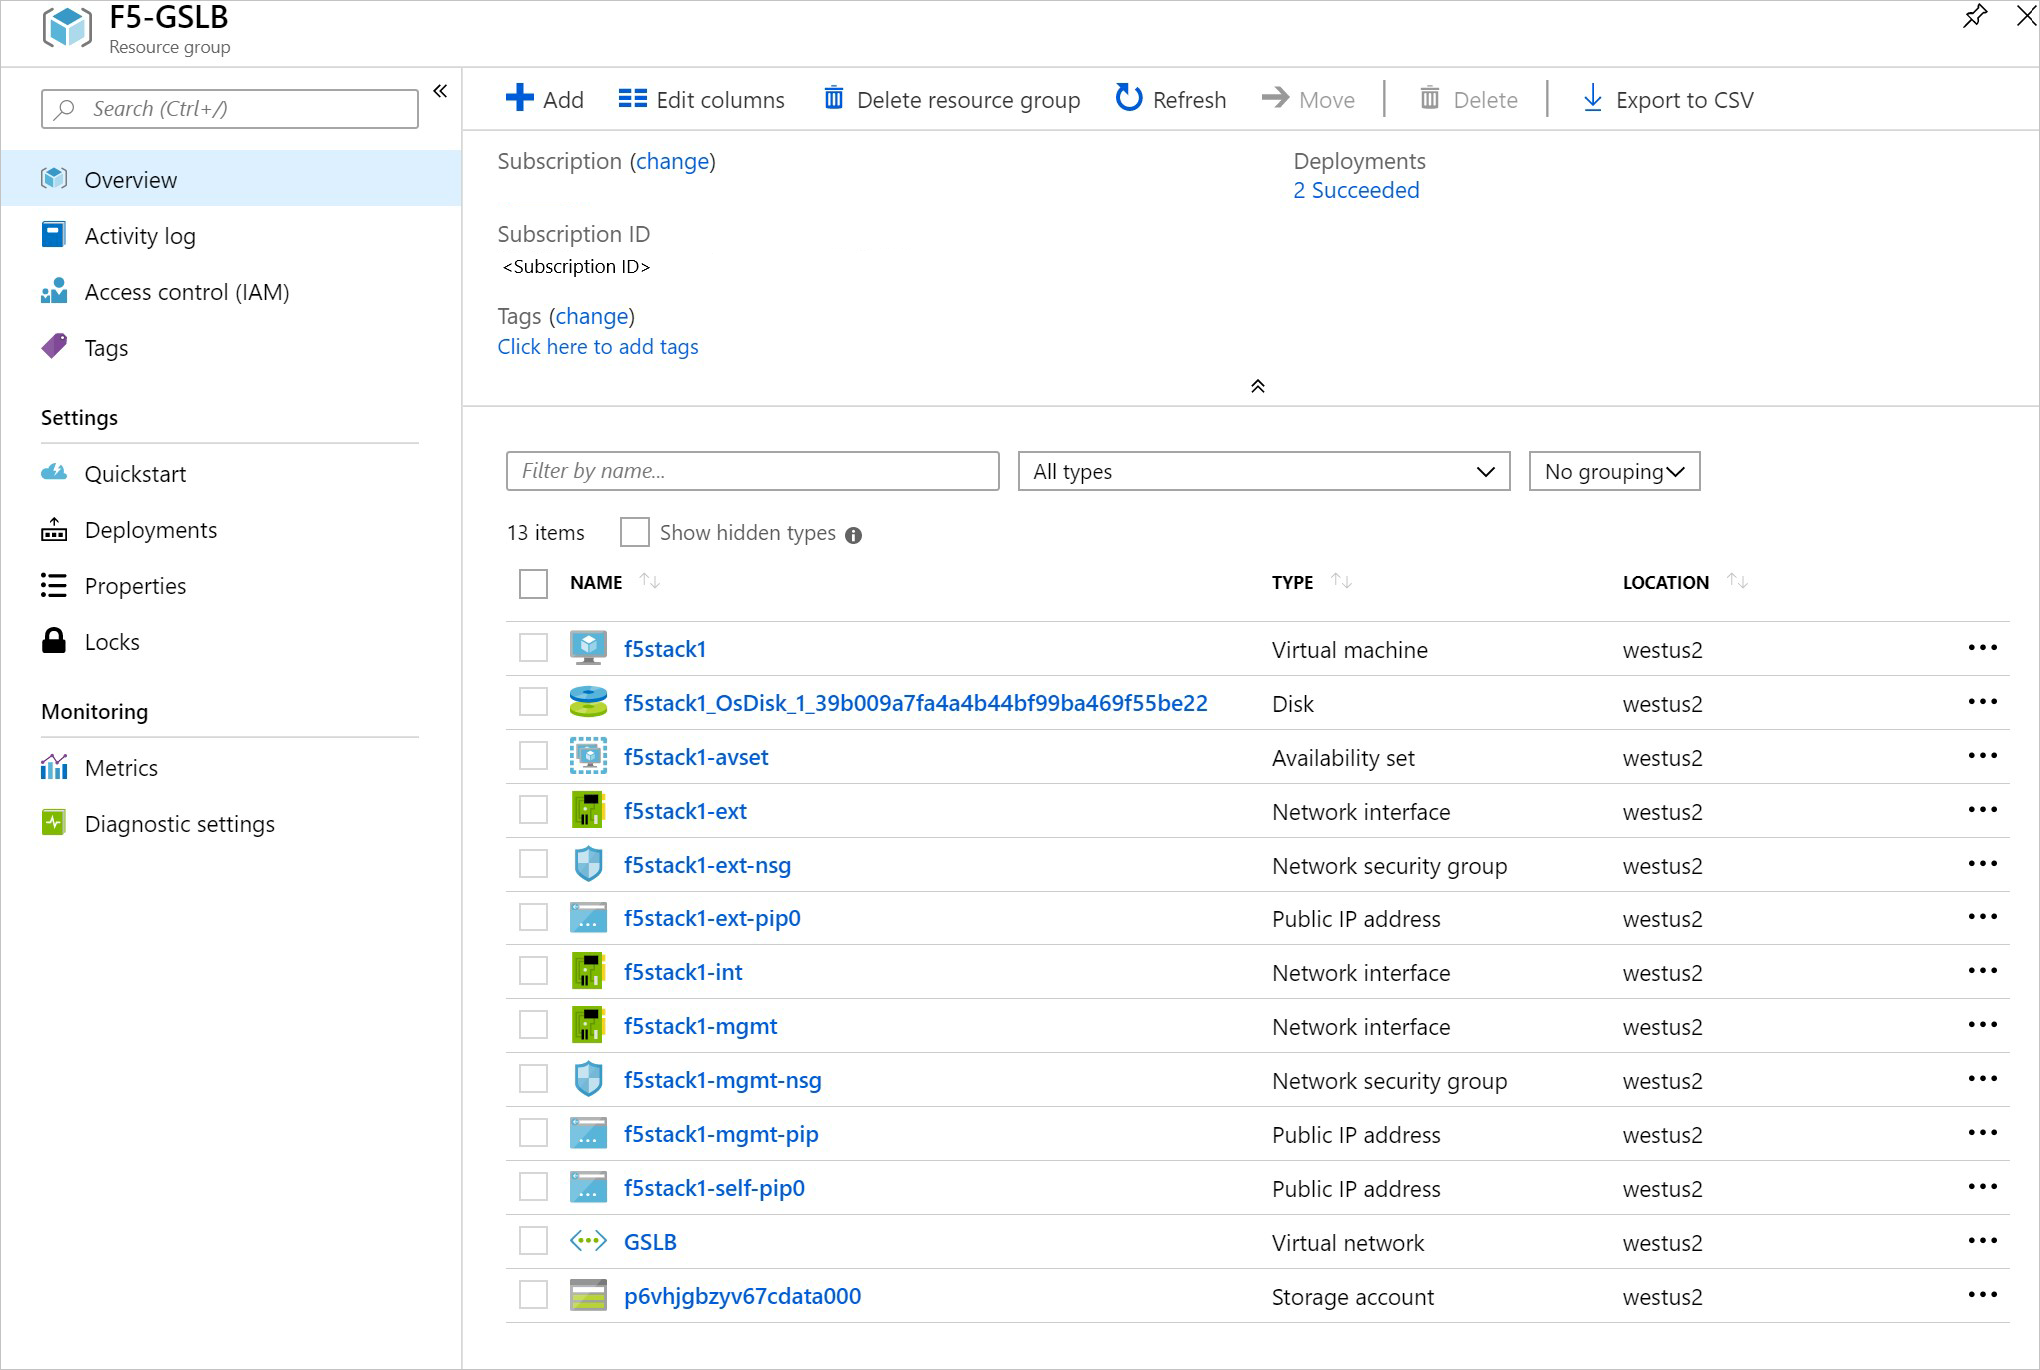Click the 2 Succeeded deployments link
This screenshot has width=2040, height=1370.
click(x=1353, y=190)
